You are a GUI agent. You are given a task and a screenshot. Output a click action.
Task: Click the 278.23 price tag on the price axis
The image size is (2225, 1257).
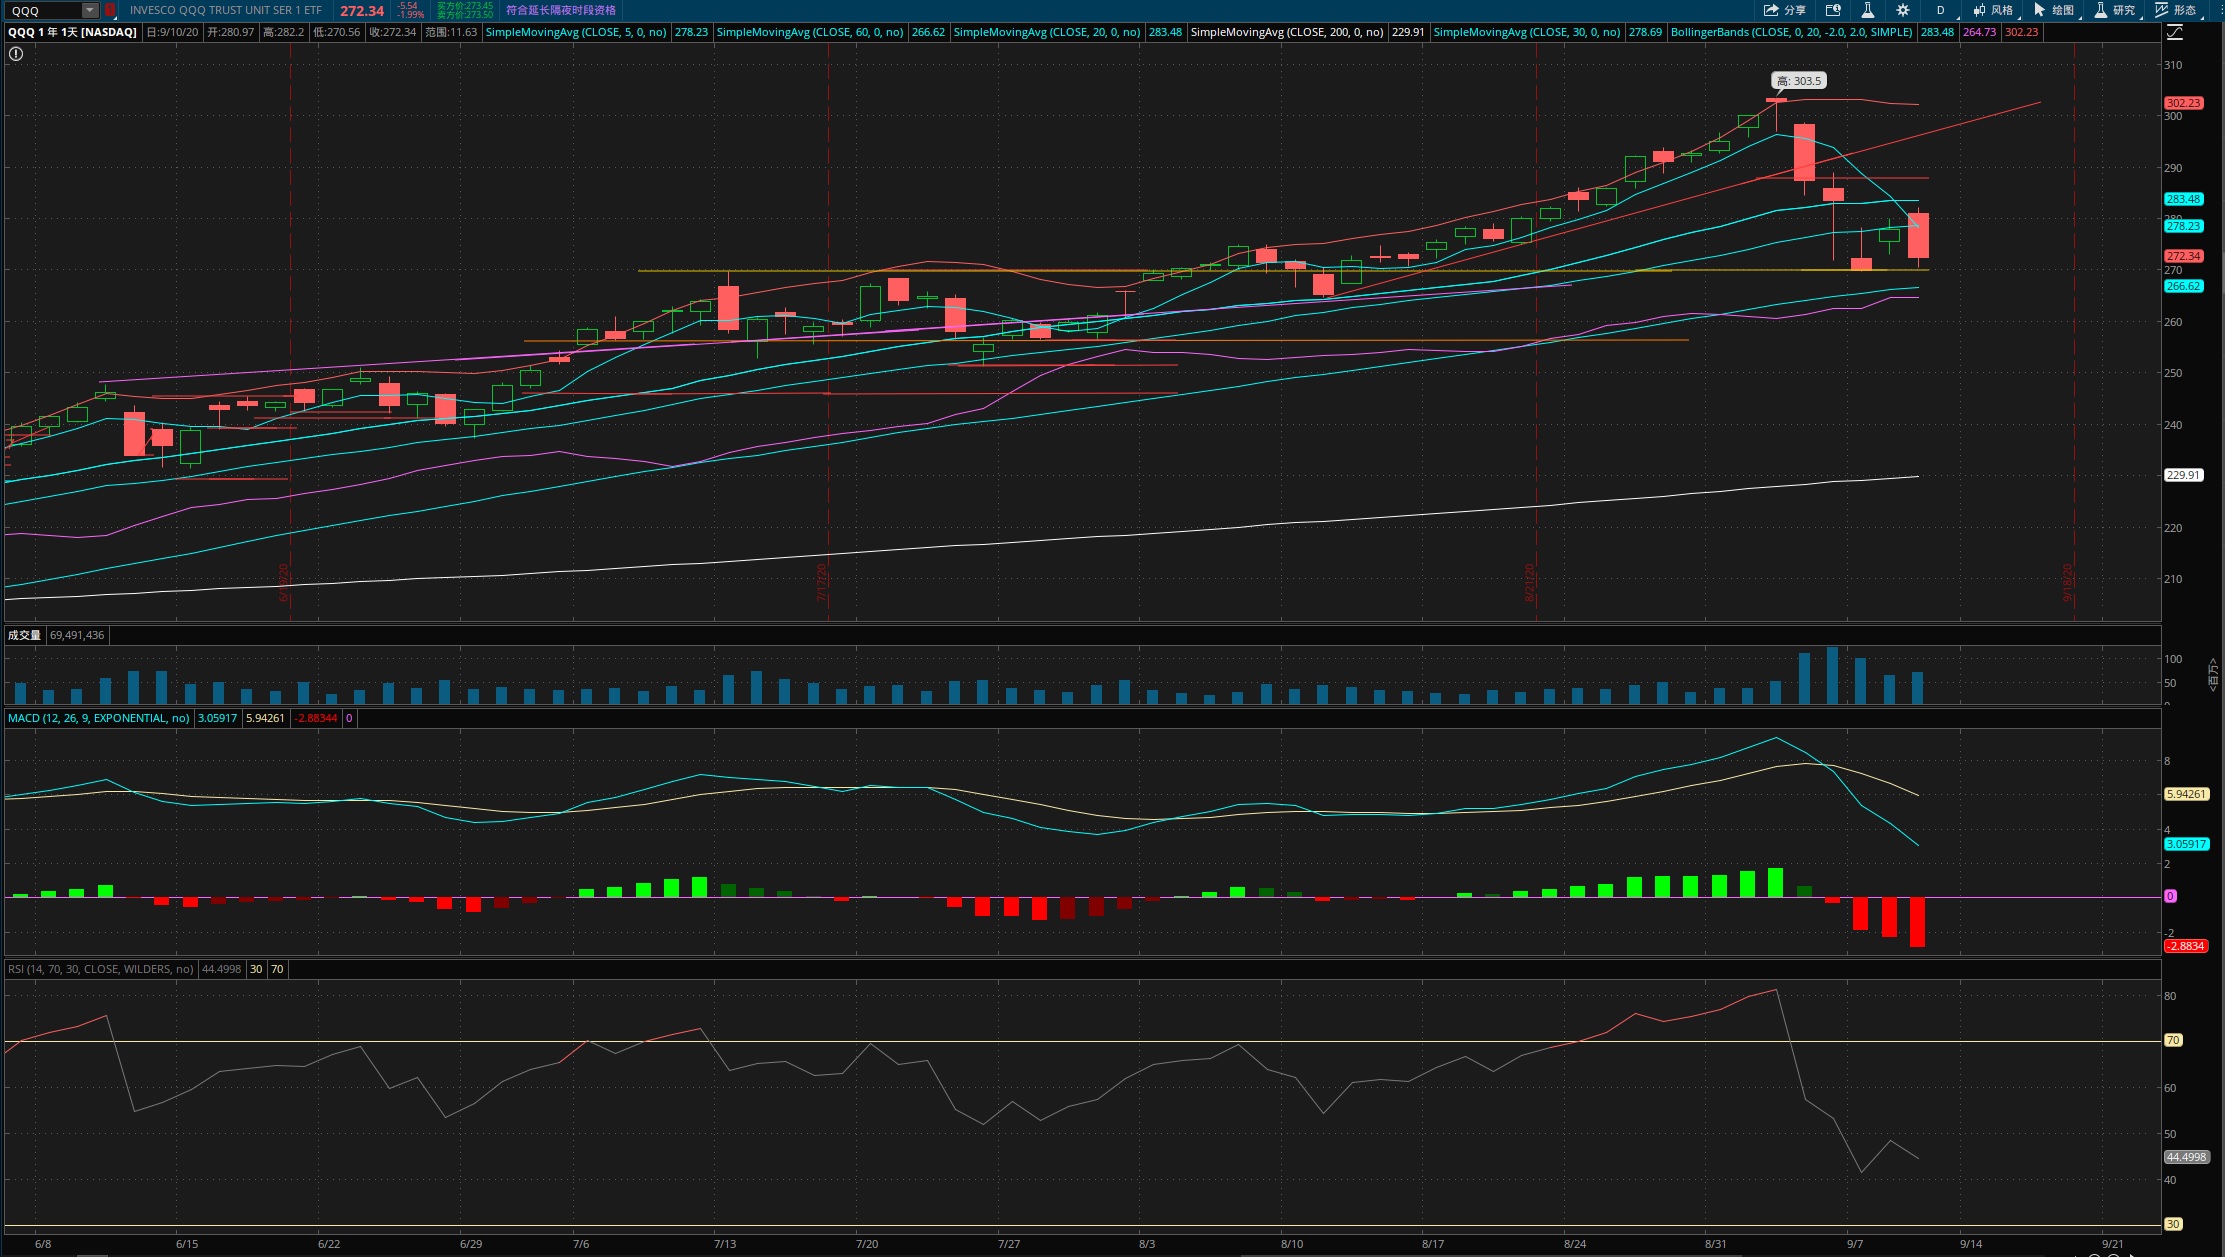click(2183, 226)
